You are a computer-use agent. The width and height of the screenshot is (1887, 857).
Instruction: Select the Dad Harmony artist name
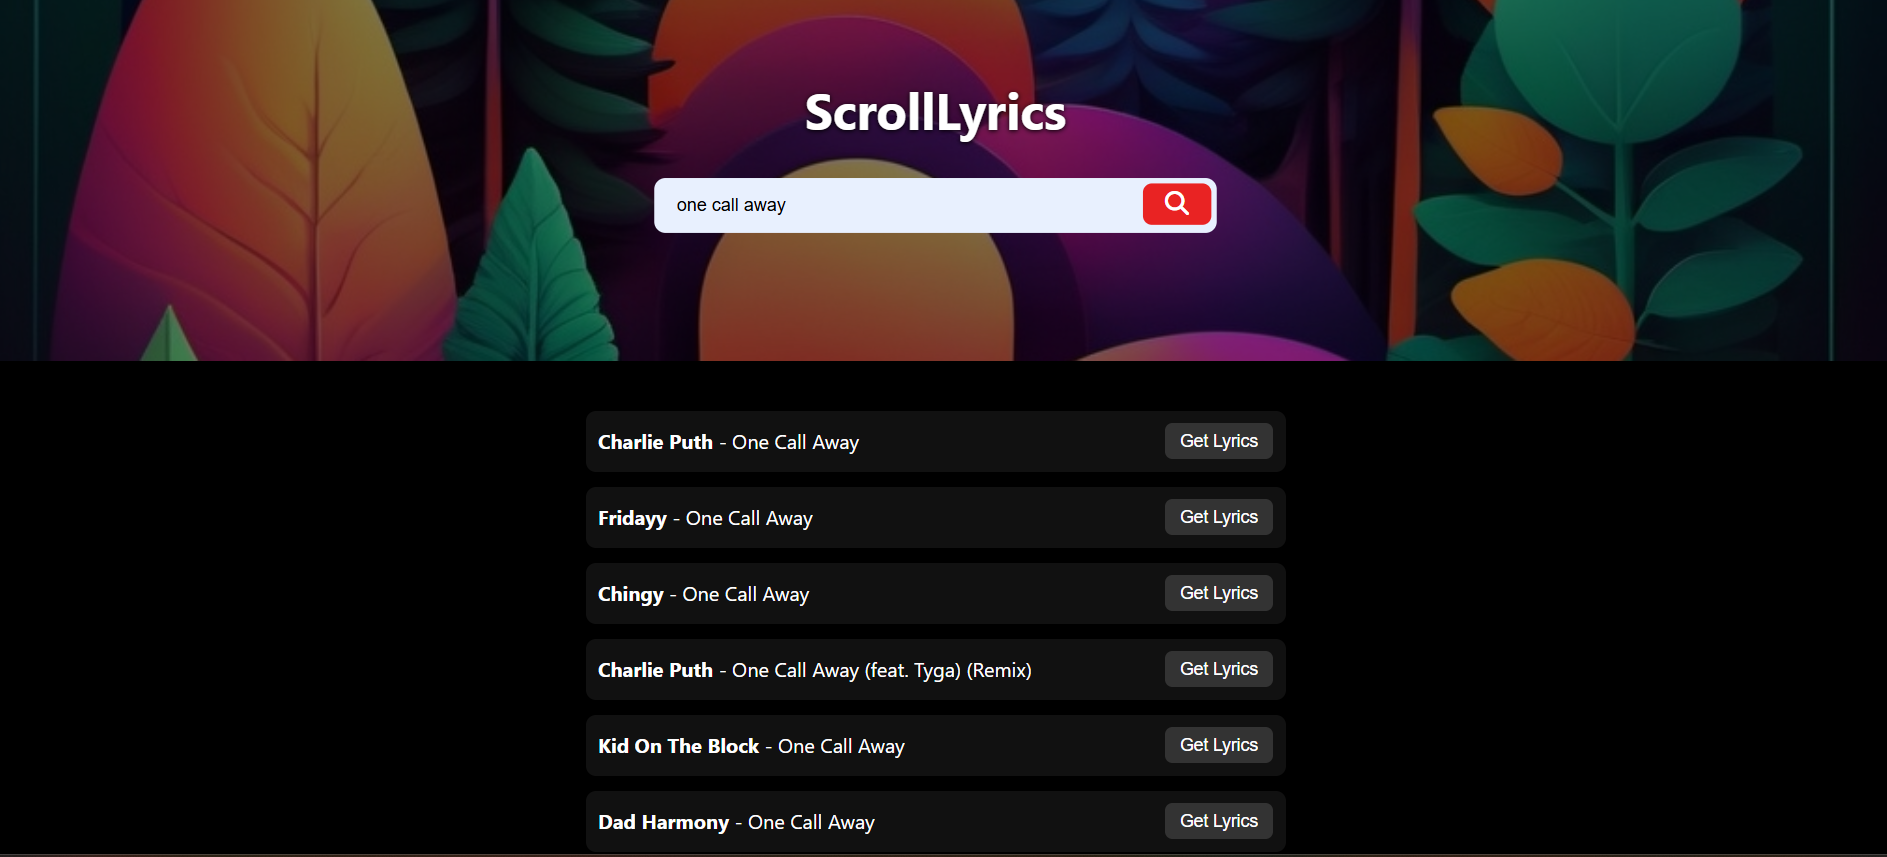pos(663,822)
